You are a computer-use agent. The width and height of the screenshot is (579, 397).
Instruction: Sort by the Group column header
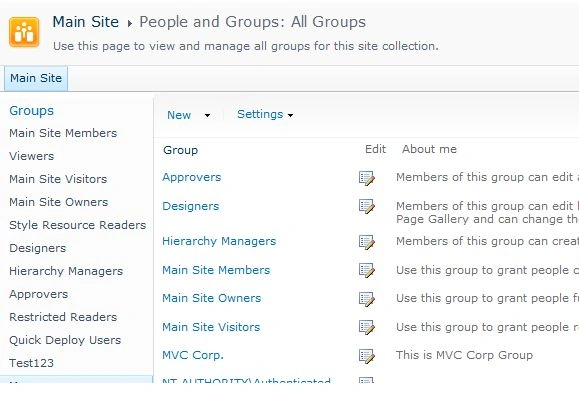[181, 150]
